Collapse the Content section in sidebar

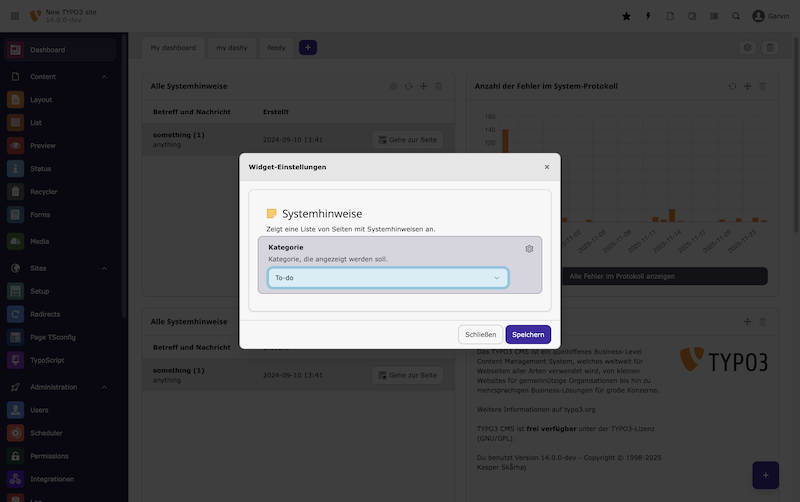coord(104,76)
